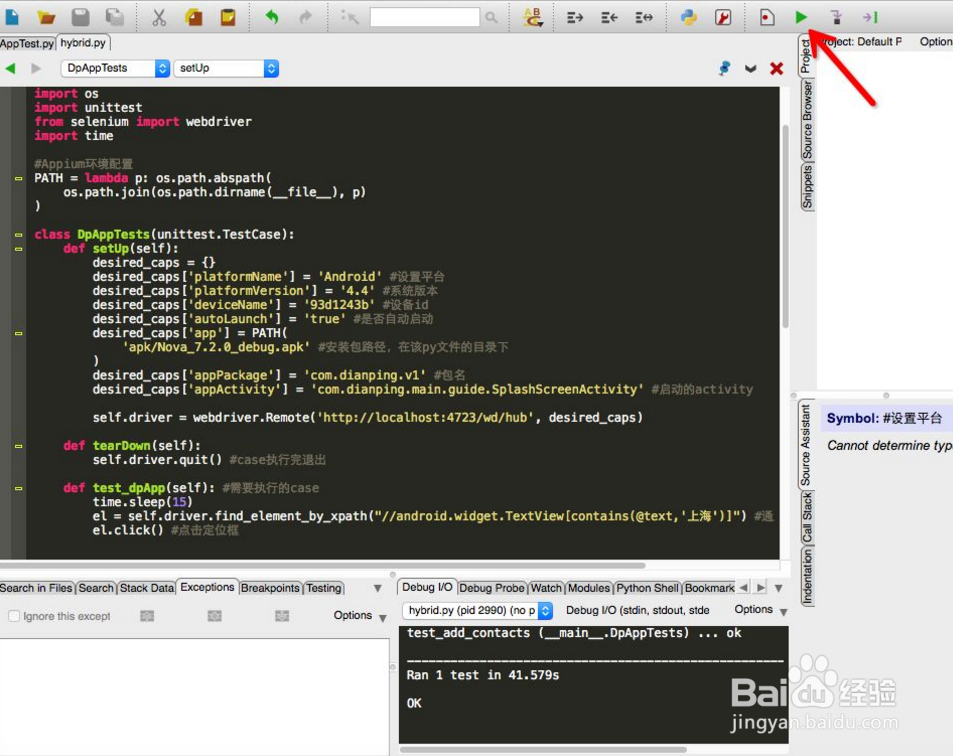Copy selection with the copy icon

click(194, 17)
